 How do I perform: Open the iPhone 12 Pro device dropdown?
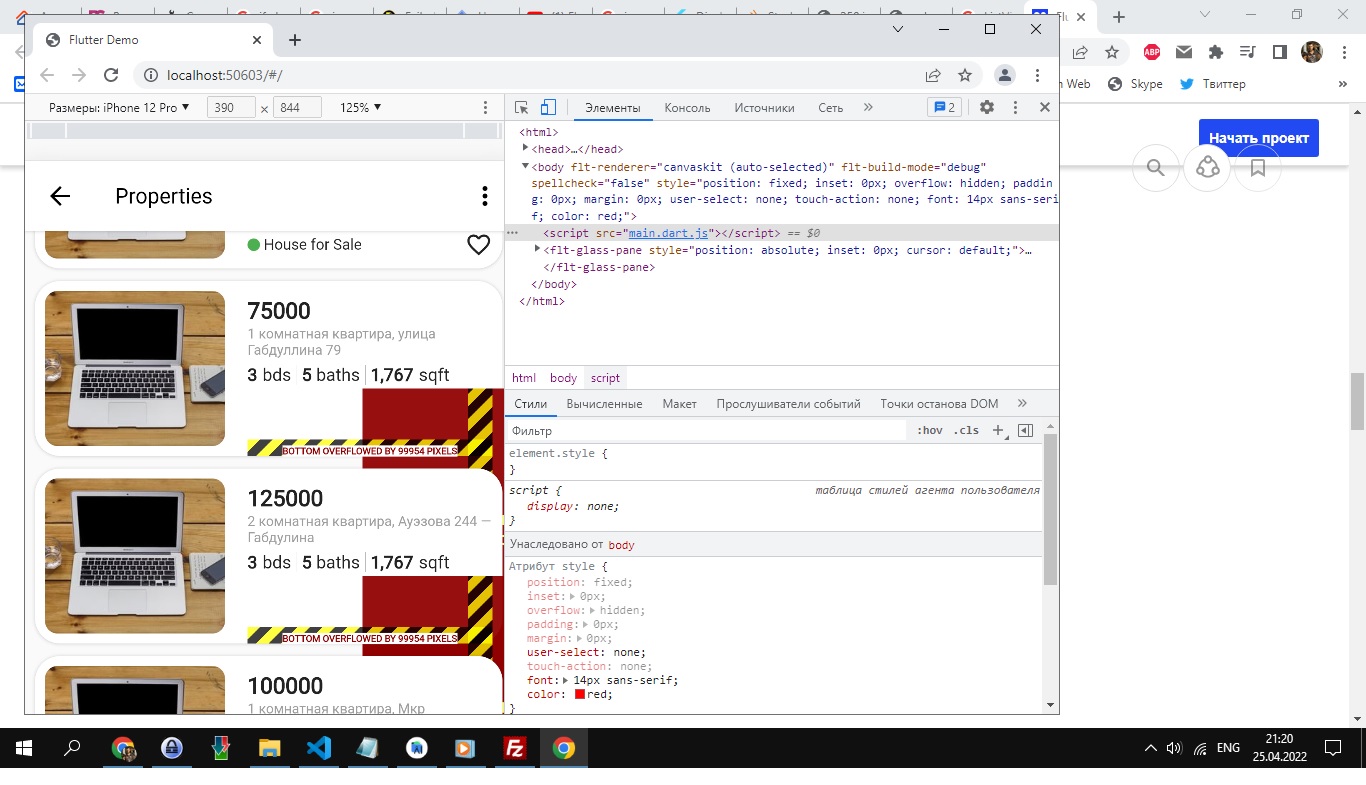tap(119, 107)
